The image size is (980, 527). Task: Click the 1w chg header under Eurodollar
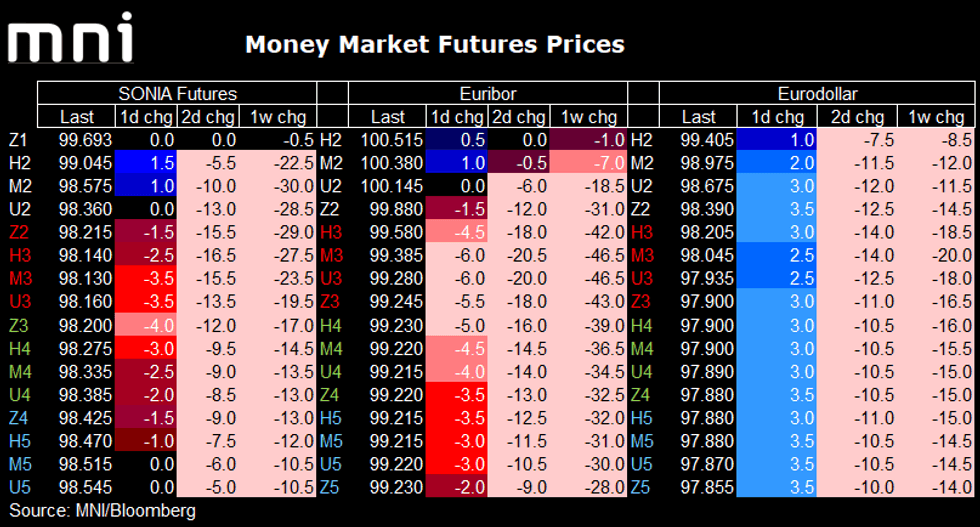pyautogui.click(x=935, y=117)
